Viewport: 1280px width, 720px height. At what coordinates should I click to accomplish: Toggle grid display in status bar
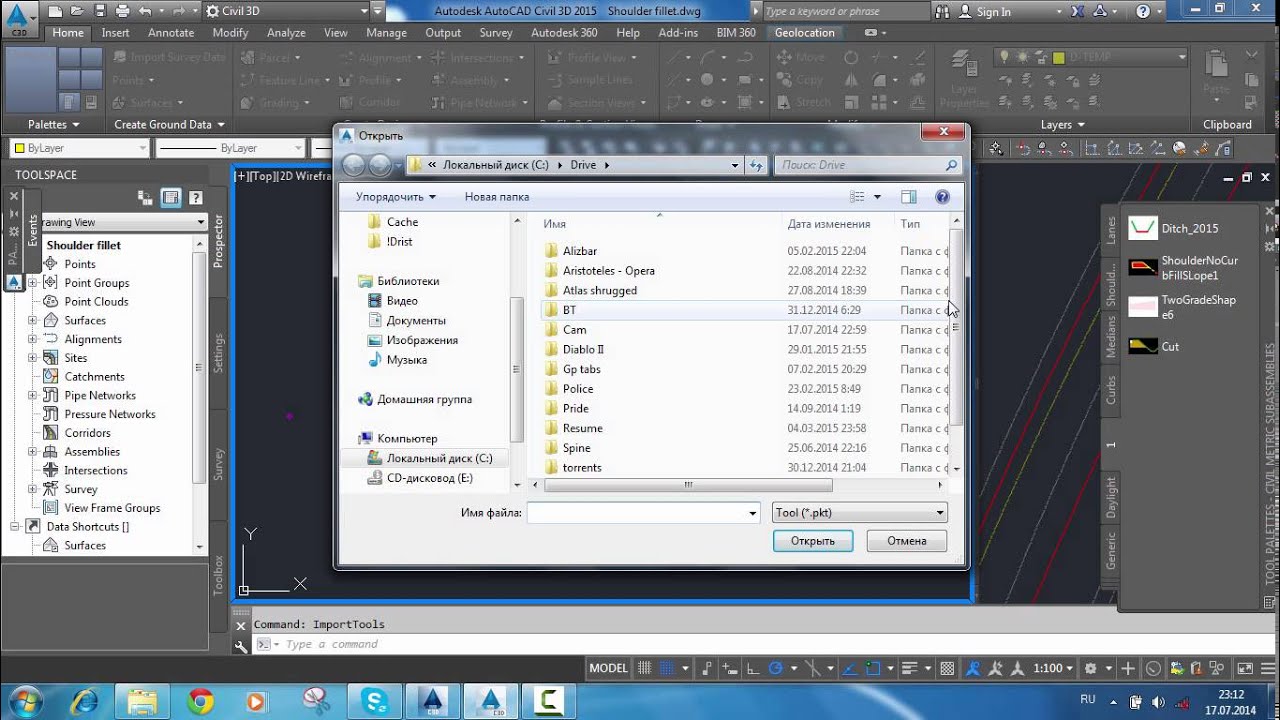point(646,668)
